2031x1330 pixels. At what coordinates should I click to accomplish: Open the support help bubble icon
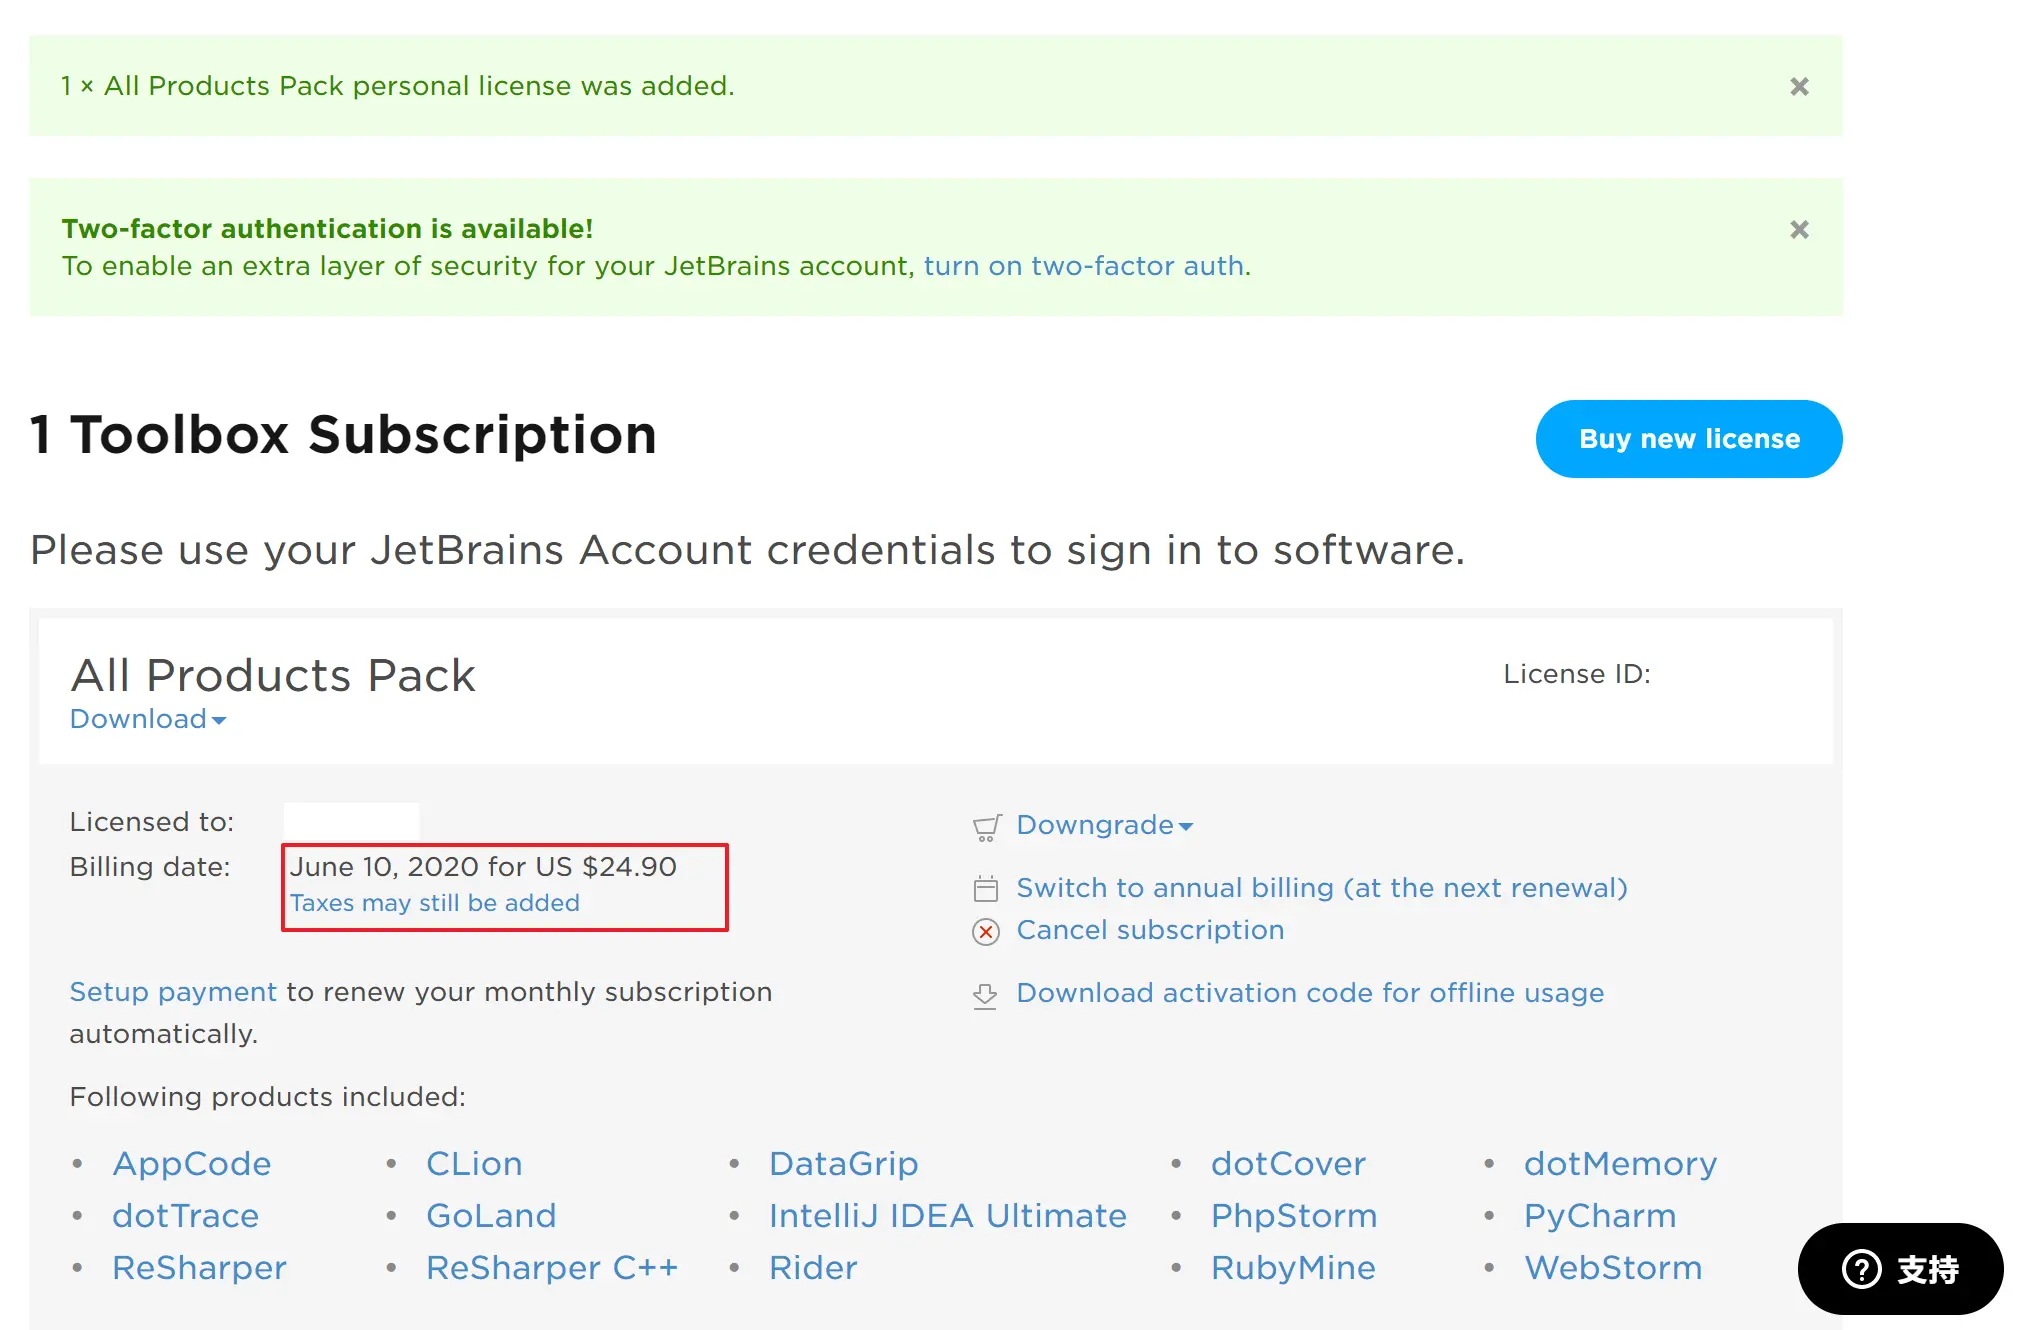pos(1861,1269)
